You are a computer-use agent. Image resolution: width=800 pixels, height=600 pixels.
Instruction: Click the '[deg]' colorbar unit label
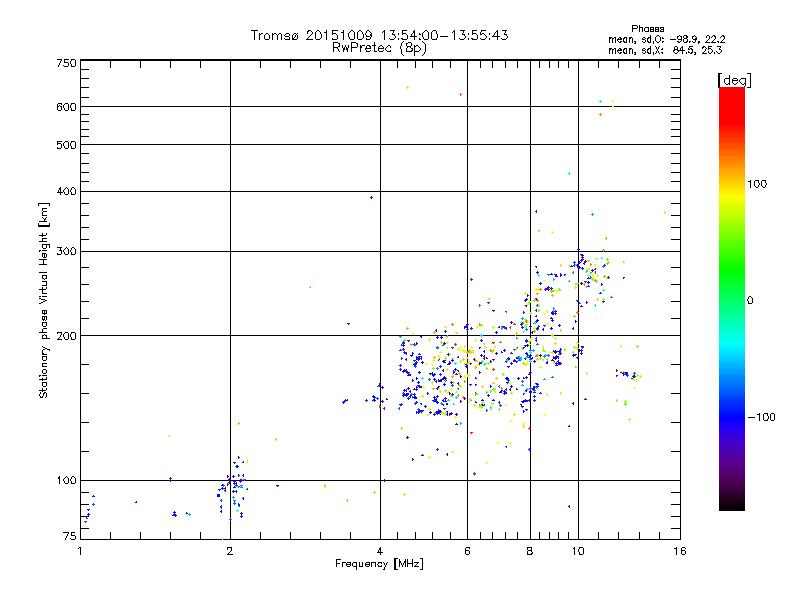pos(734,80)
